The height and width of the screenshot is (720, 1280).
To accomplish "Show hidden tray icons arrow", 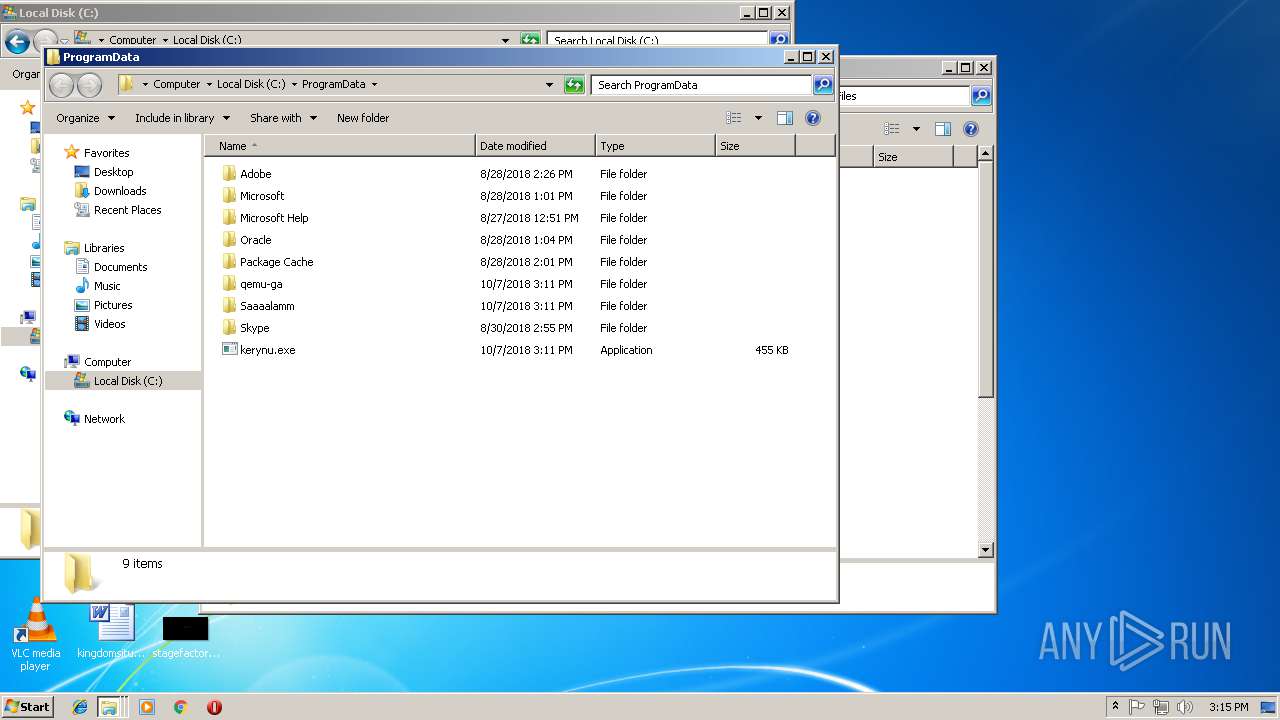I will (1115, 707).
